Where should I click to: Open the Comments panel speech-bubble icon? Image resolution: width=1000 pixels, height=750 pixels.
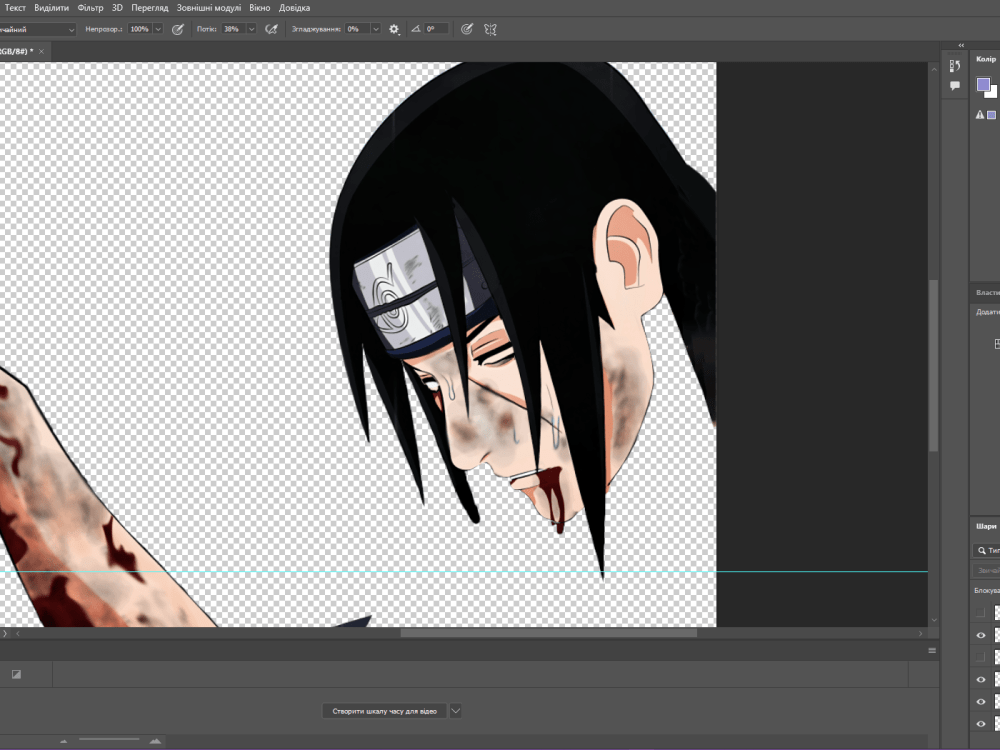pyautogui.click(x=955, y=85)
